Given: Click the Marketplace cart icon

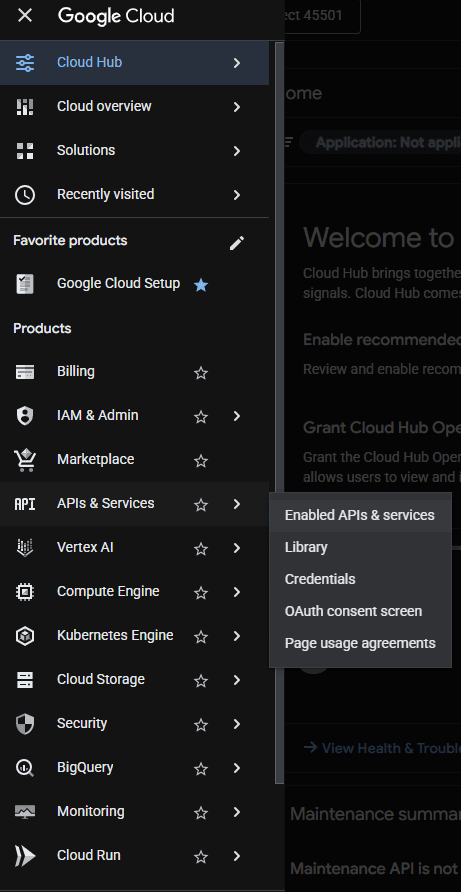Looking at the screenshot, I should (24, 460).
